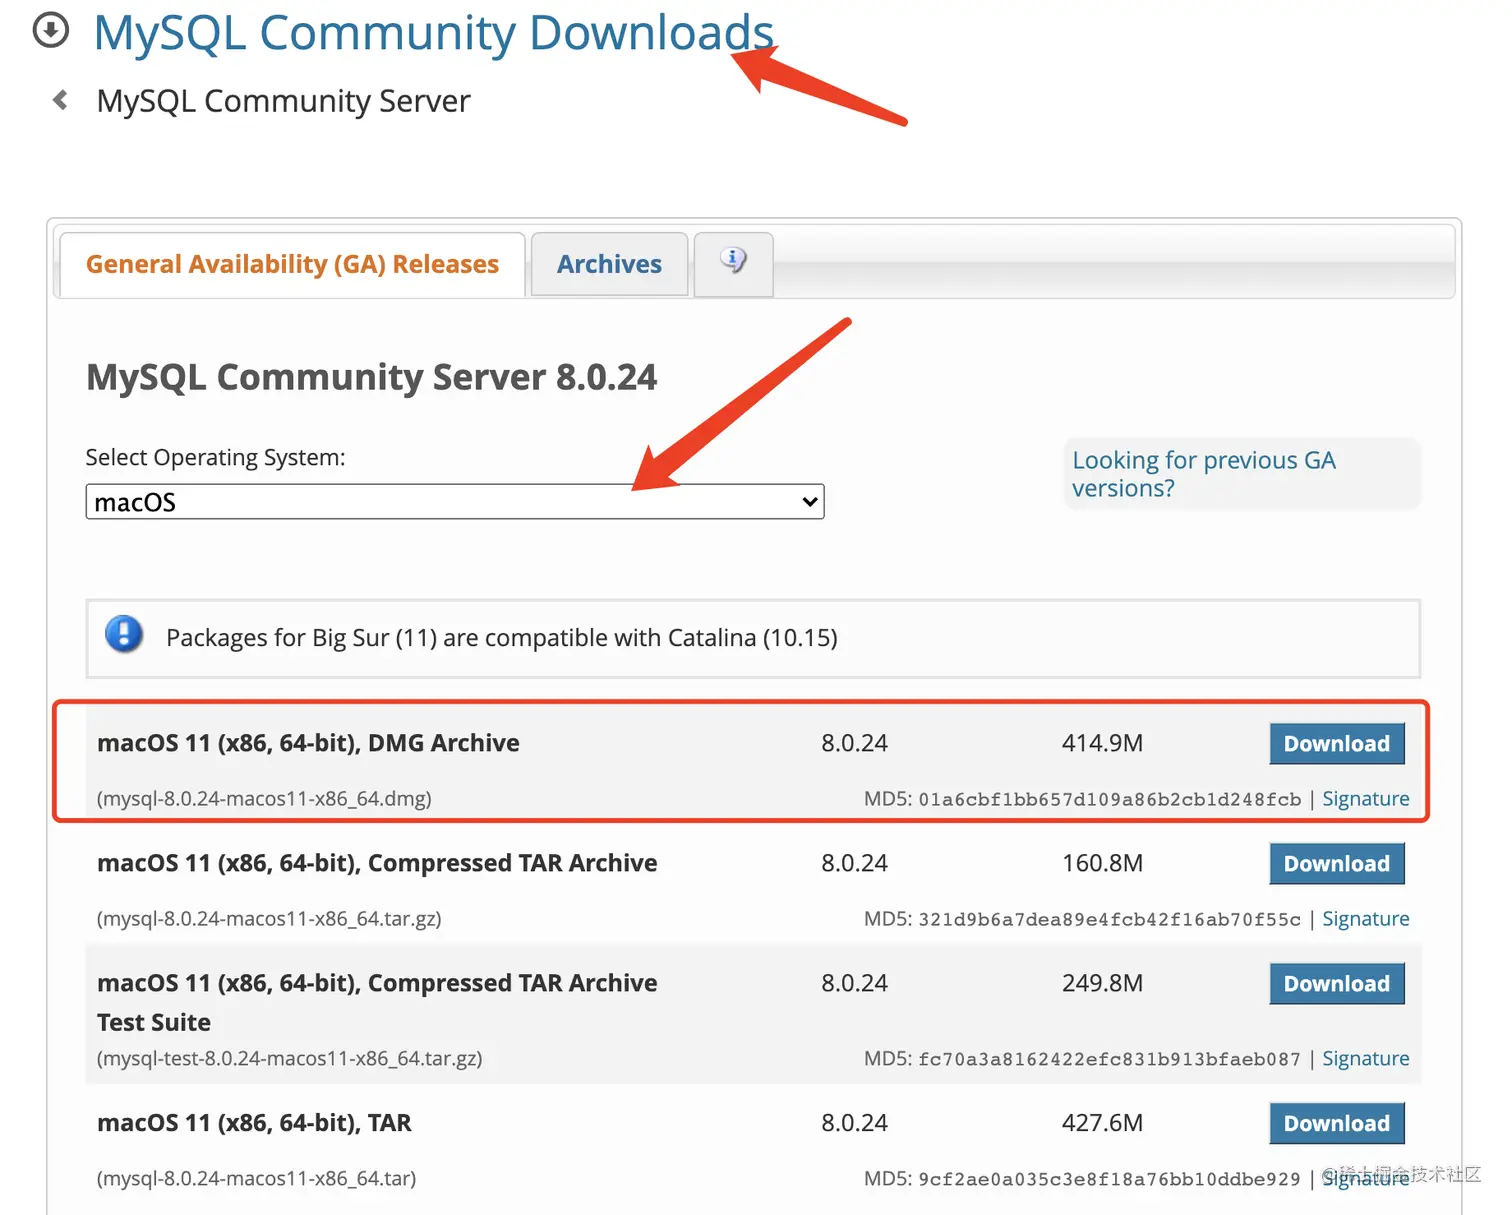Open Signature link for mysql-8.0.24-macos11-x86_64.tar.gz
The image size is (1512, 1215).
tap(1366, 919)
